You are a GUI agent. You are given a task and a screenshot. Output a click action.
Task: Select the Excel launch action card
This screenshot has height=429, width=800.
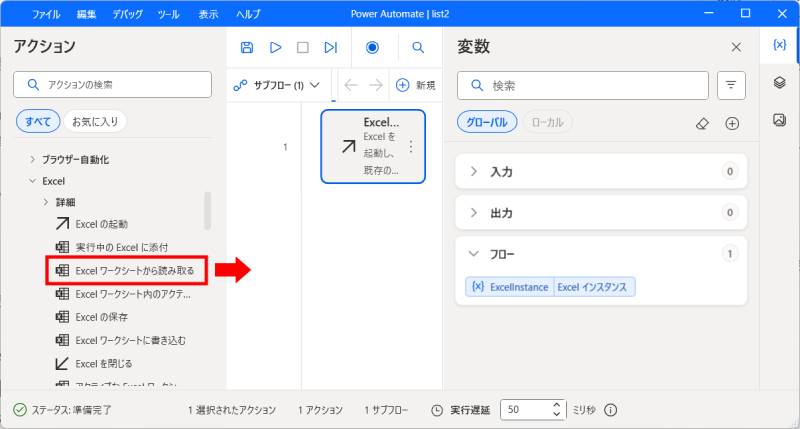coord(373,146)
